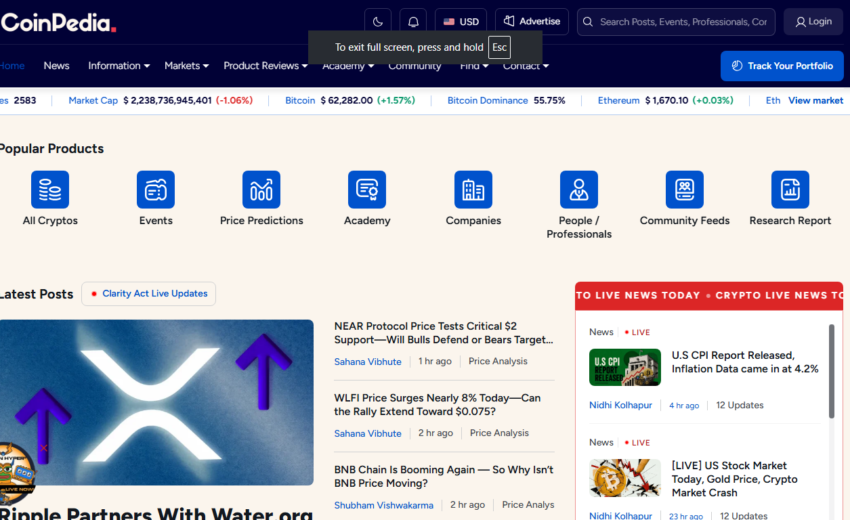This screenshot has width=850, height=520.
Task: Open the Community Feeds icon
Action: [x=685, y=189]
